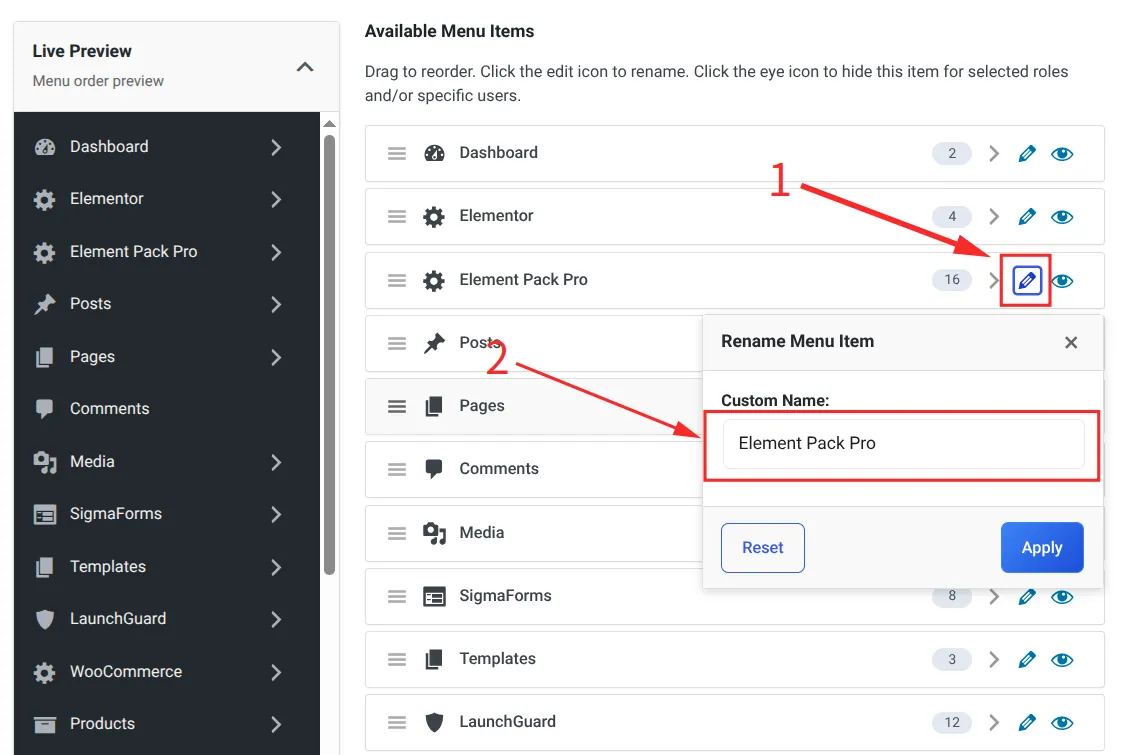Click the Apply button in rename dialog
This screenshot has height=755, width=1135.
1042,548
